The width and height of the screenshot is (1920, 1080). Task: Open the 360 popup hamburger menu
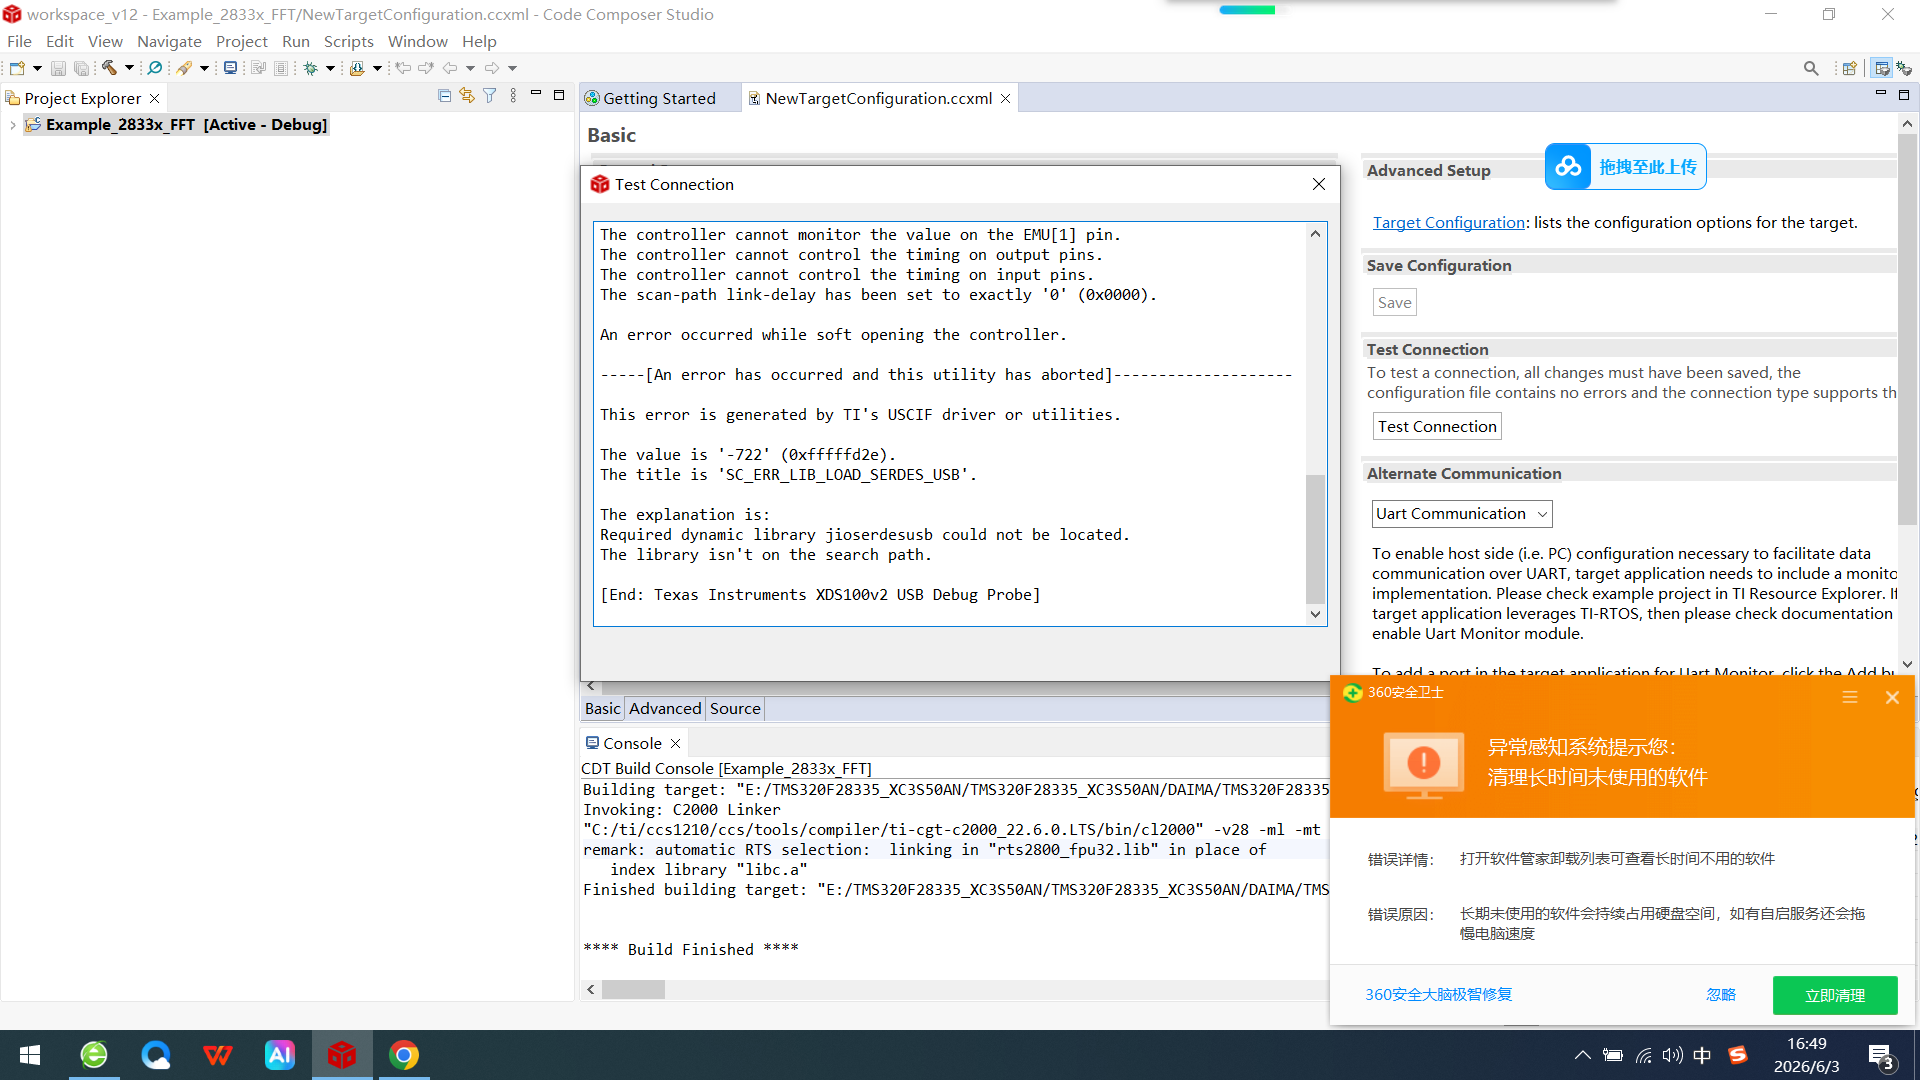pos(1850,697)
